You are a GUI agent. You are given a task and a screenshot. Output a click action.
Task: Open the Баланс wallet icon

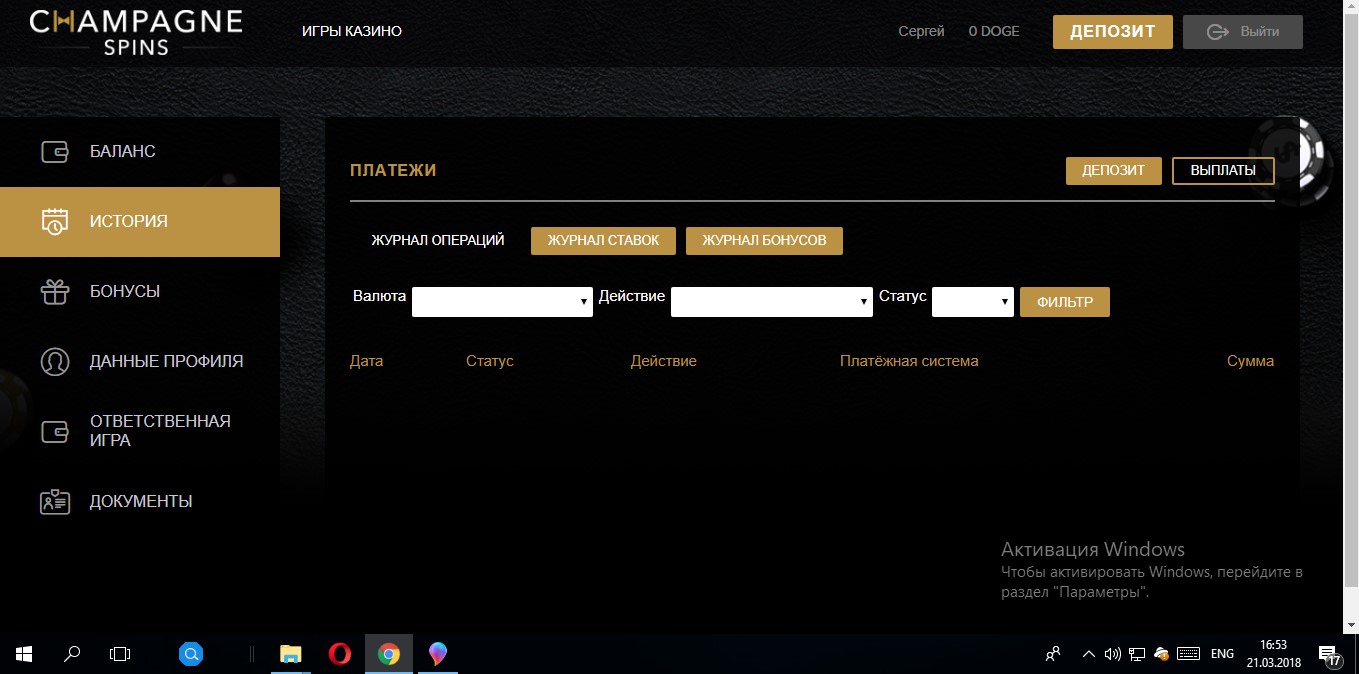(x=55, y=152)
